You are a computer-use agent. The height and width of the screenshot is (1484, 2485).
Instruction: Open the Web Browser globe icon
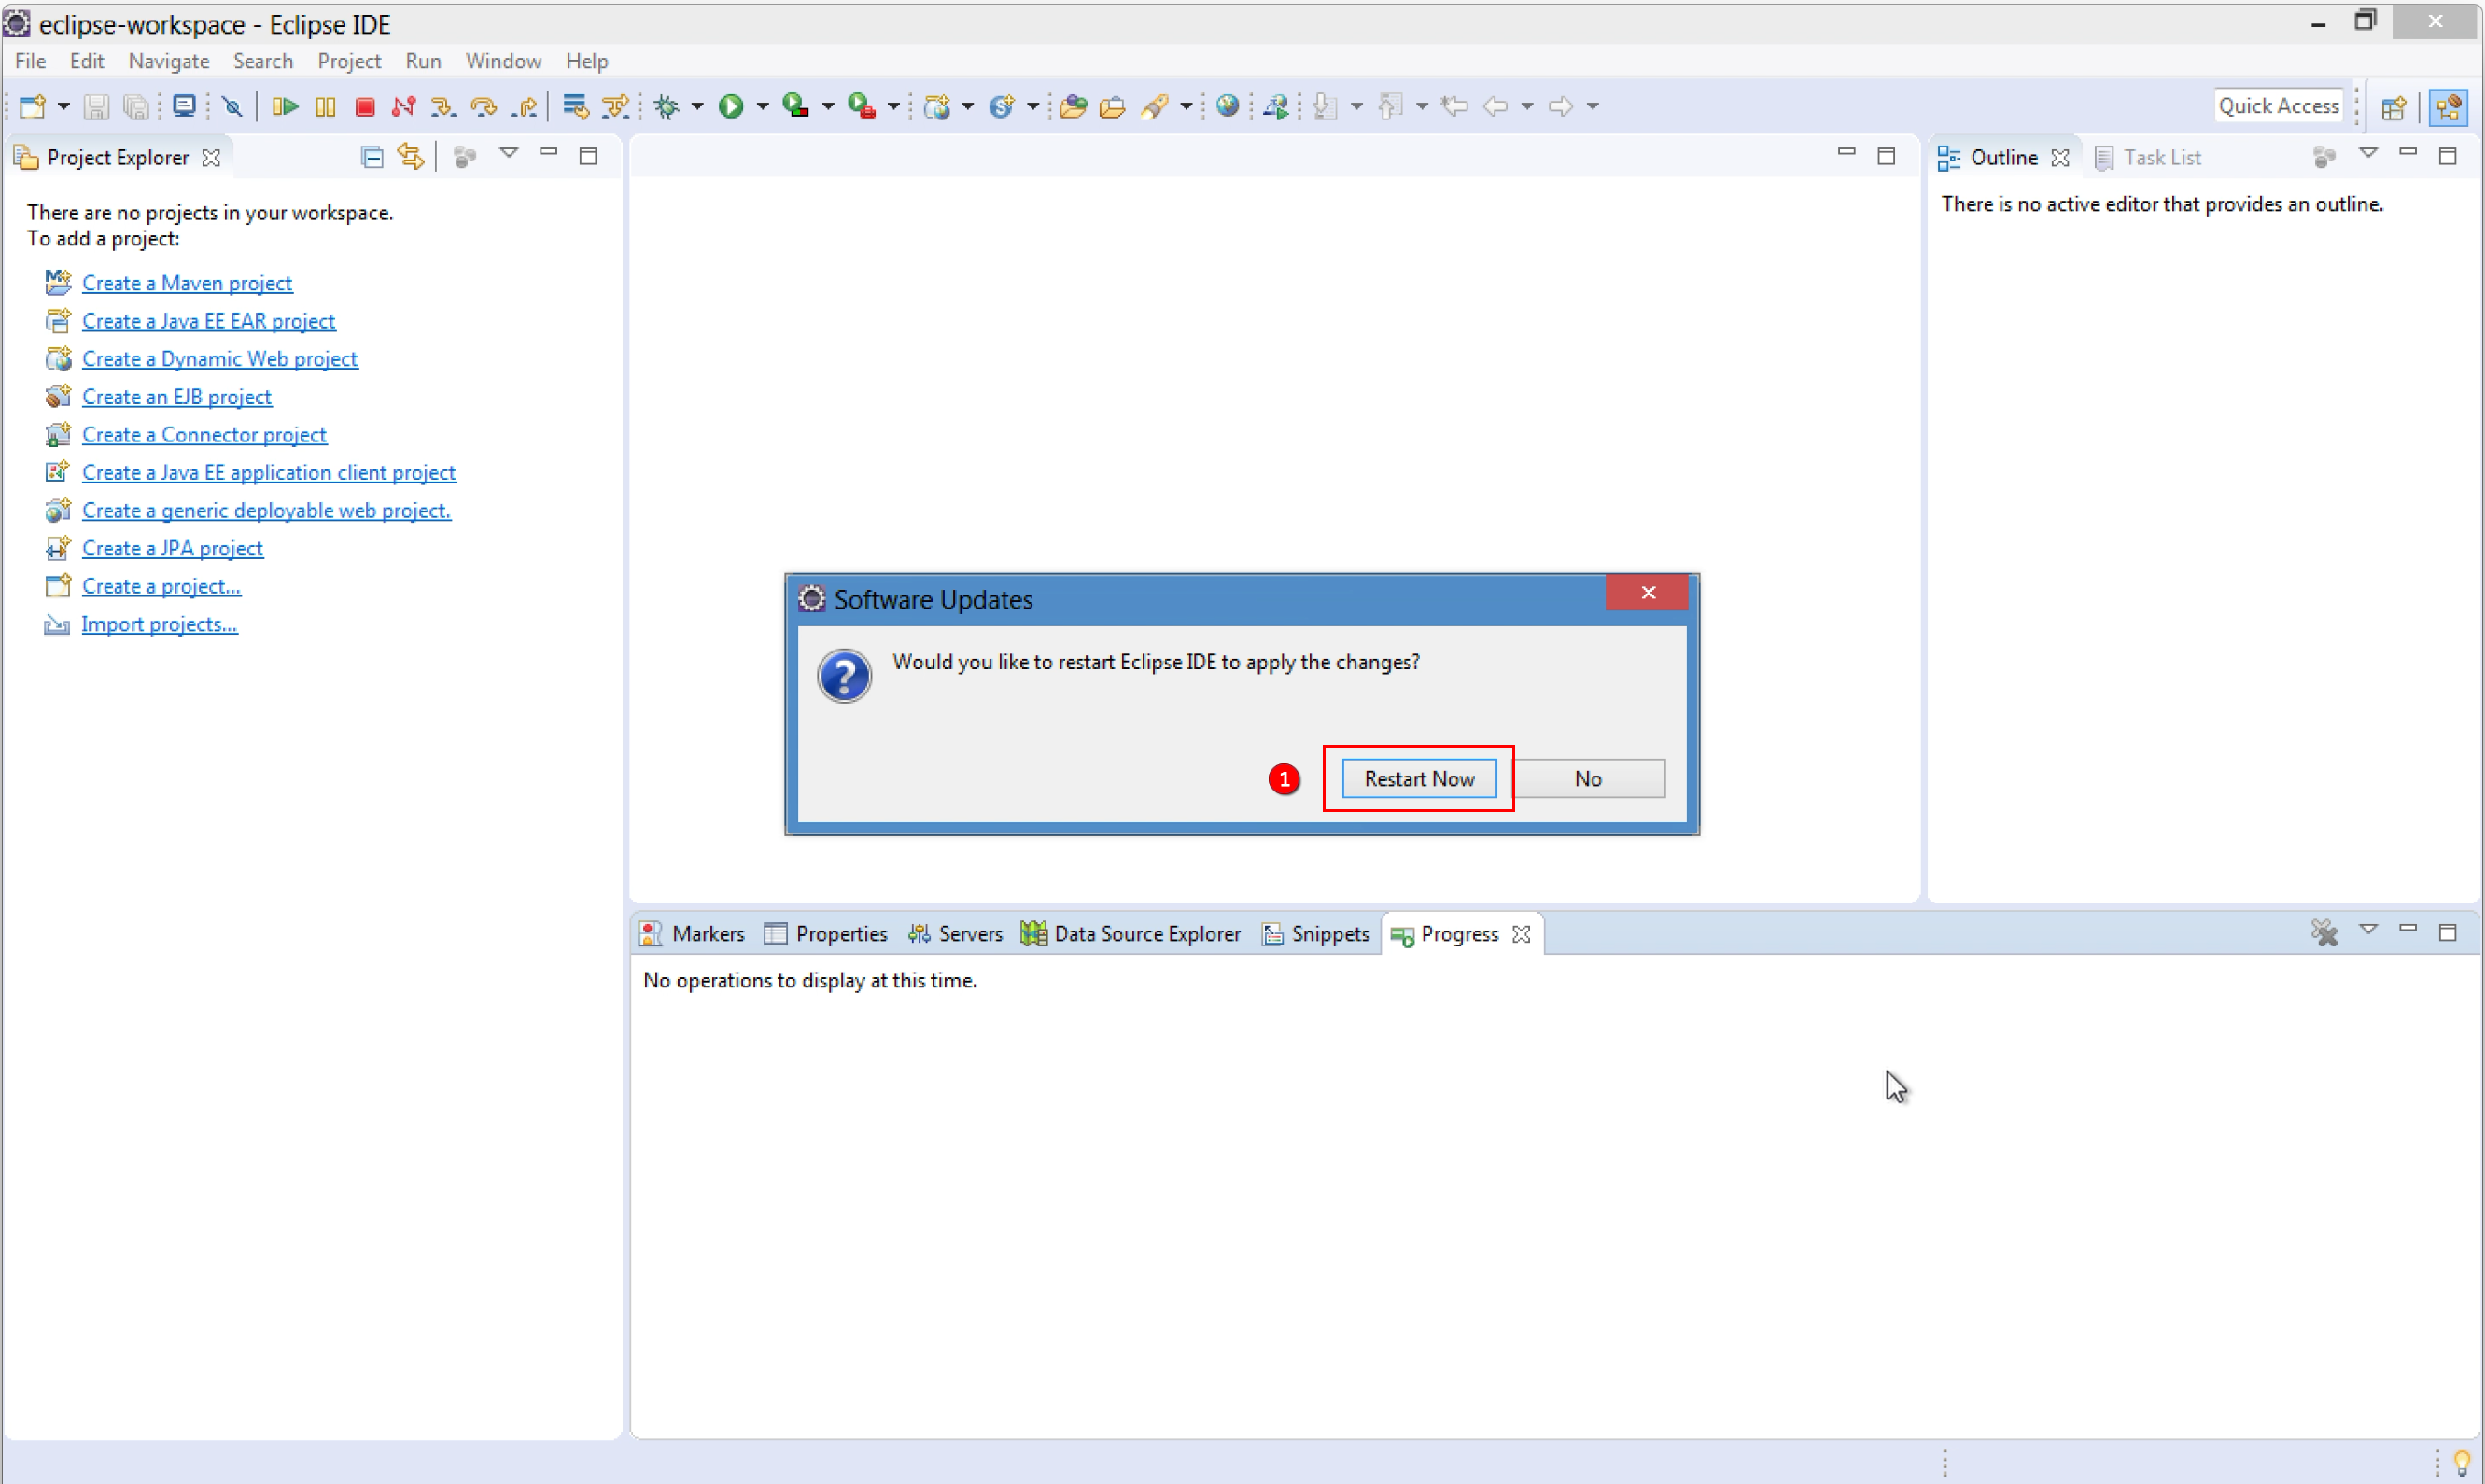(1228, 106)
